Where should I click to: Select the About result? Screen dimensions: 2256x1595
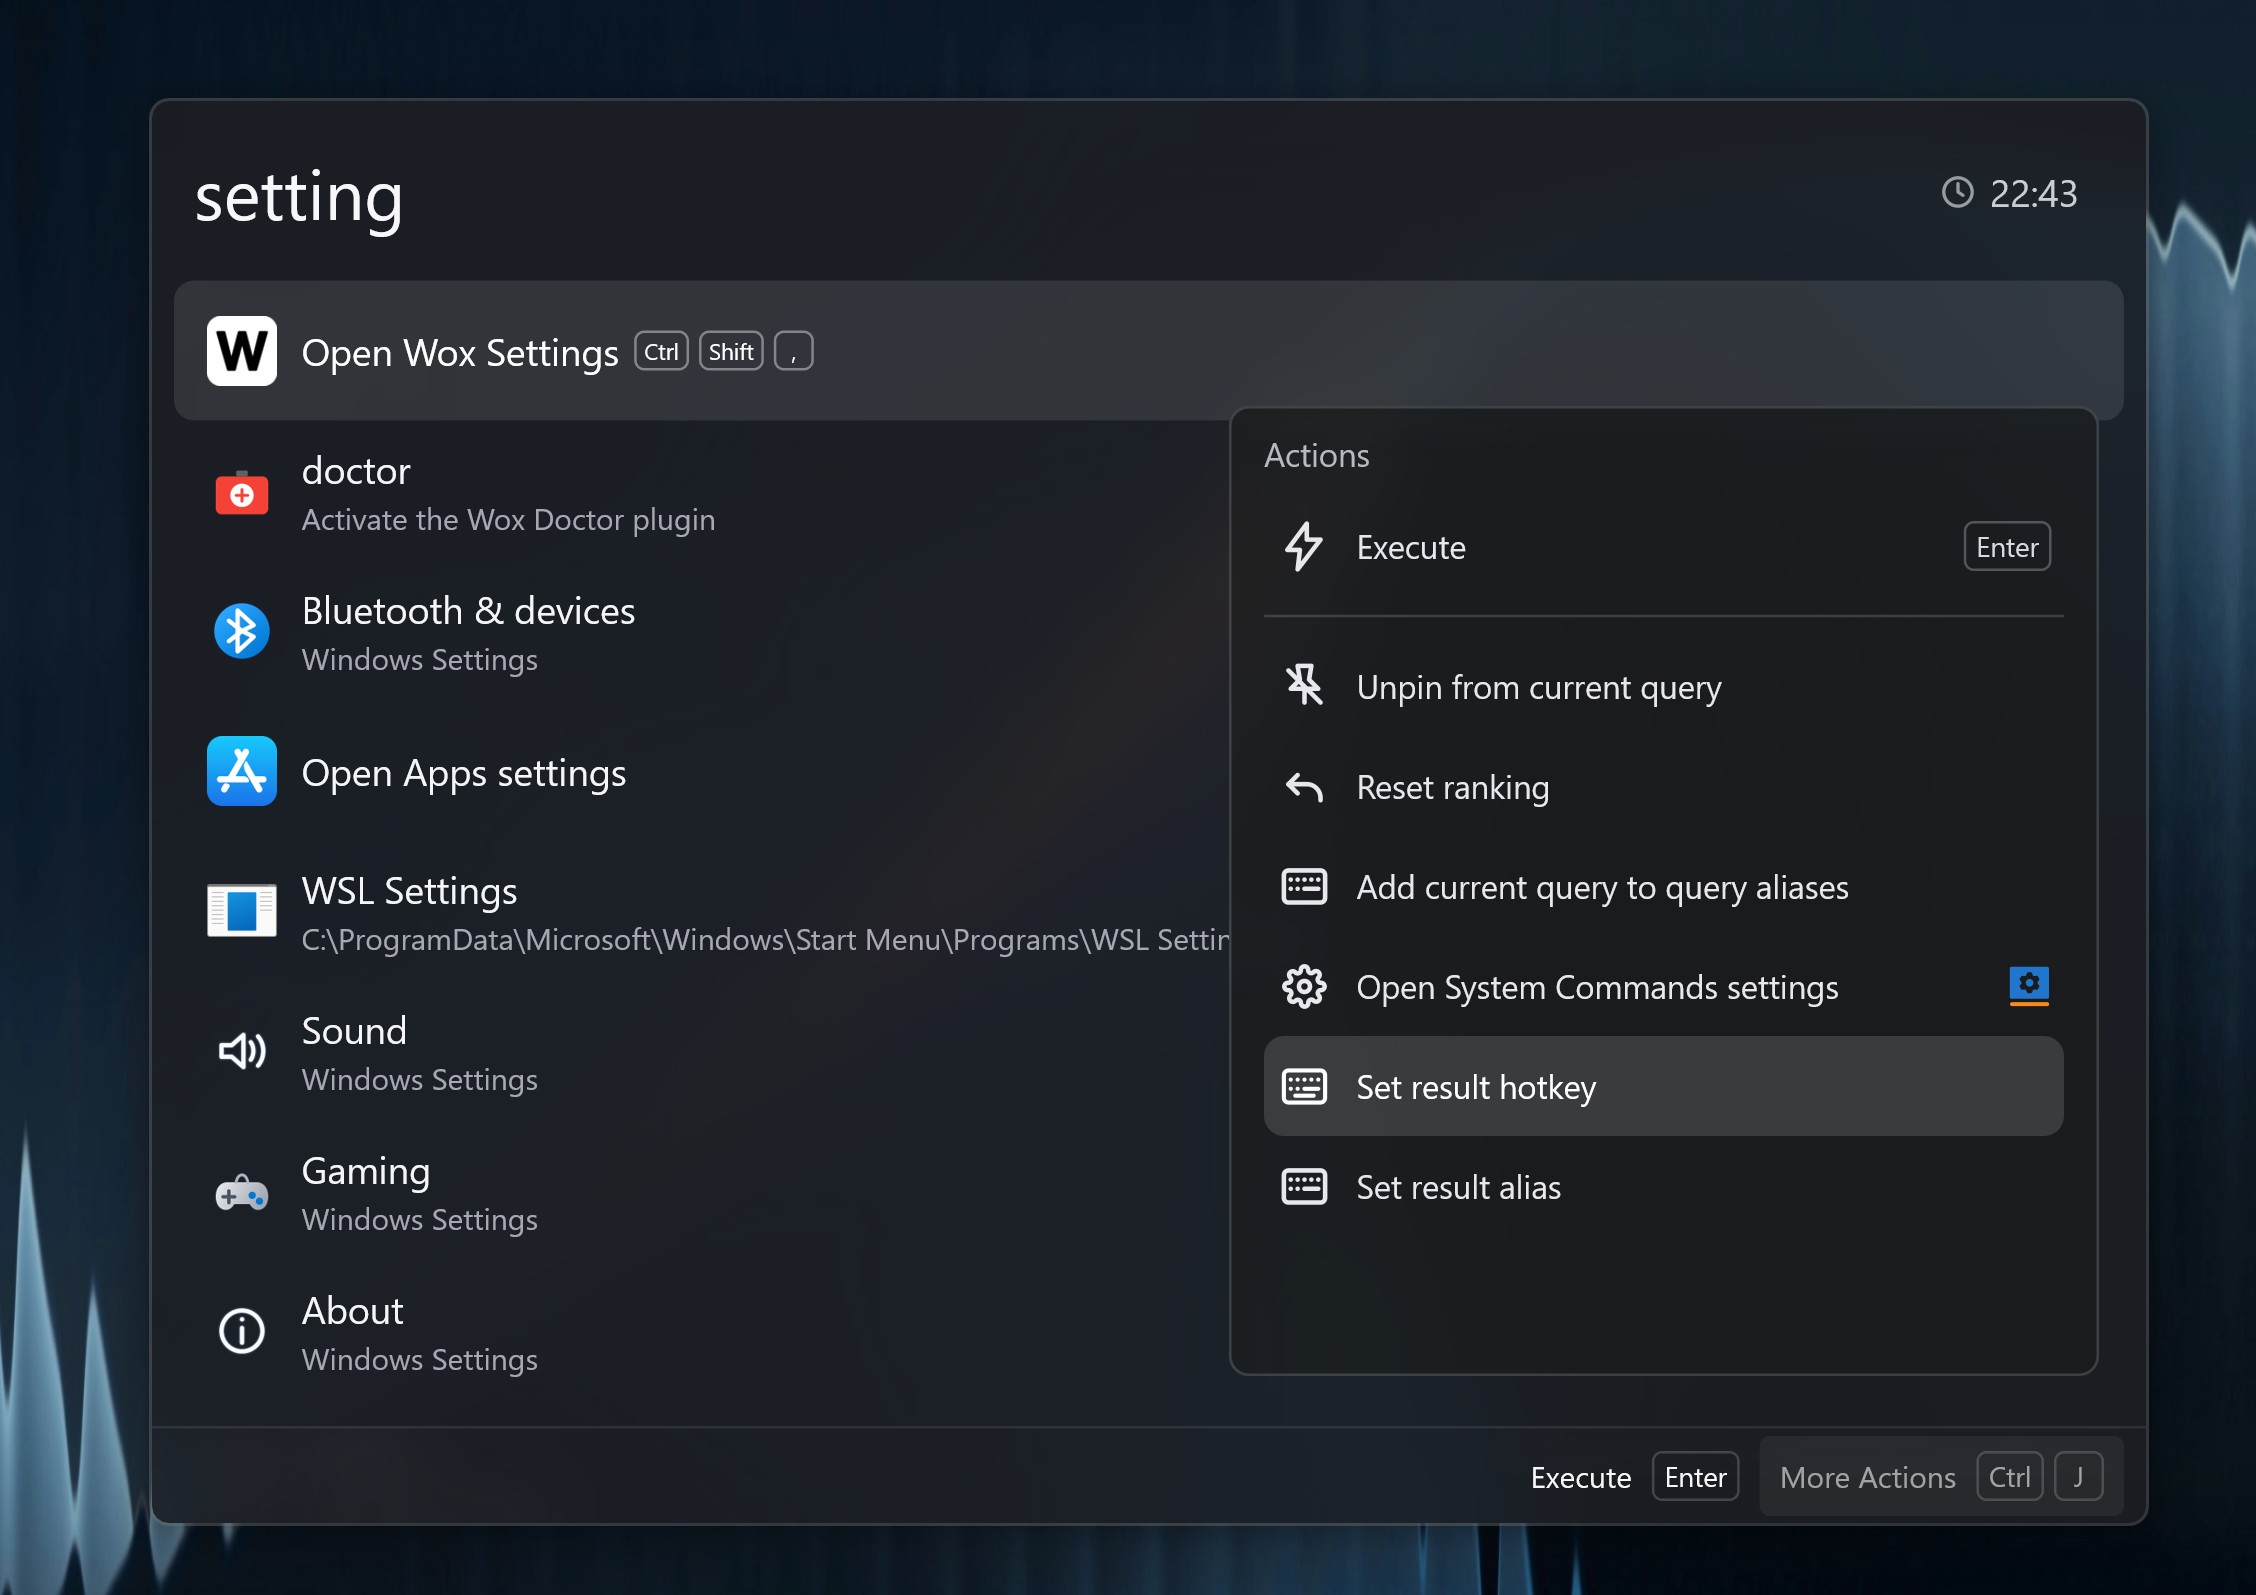[x=700, y=1332]
